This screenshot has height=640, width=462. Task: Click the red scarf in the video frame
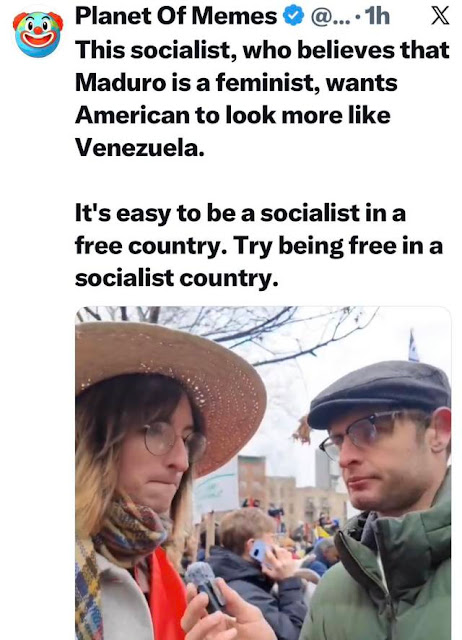(167, 596)
